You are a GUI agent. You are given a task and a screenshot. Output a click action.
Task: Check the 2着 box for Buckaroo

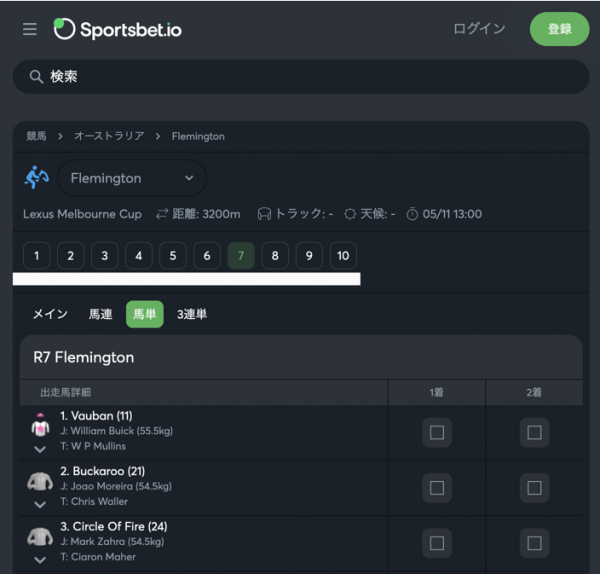[534, 488]
